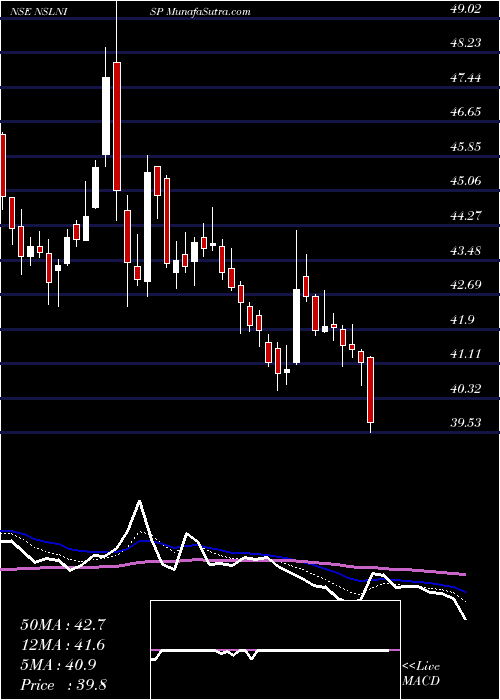Click the 47.44 price axis label
The height and width of the screenshot is (700, 500).
point(466,78)
